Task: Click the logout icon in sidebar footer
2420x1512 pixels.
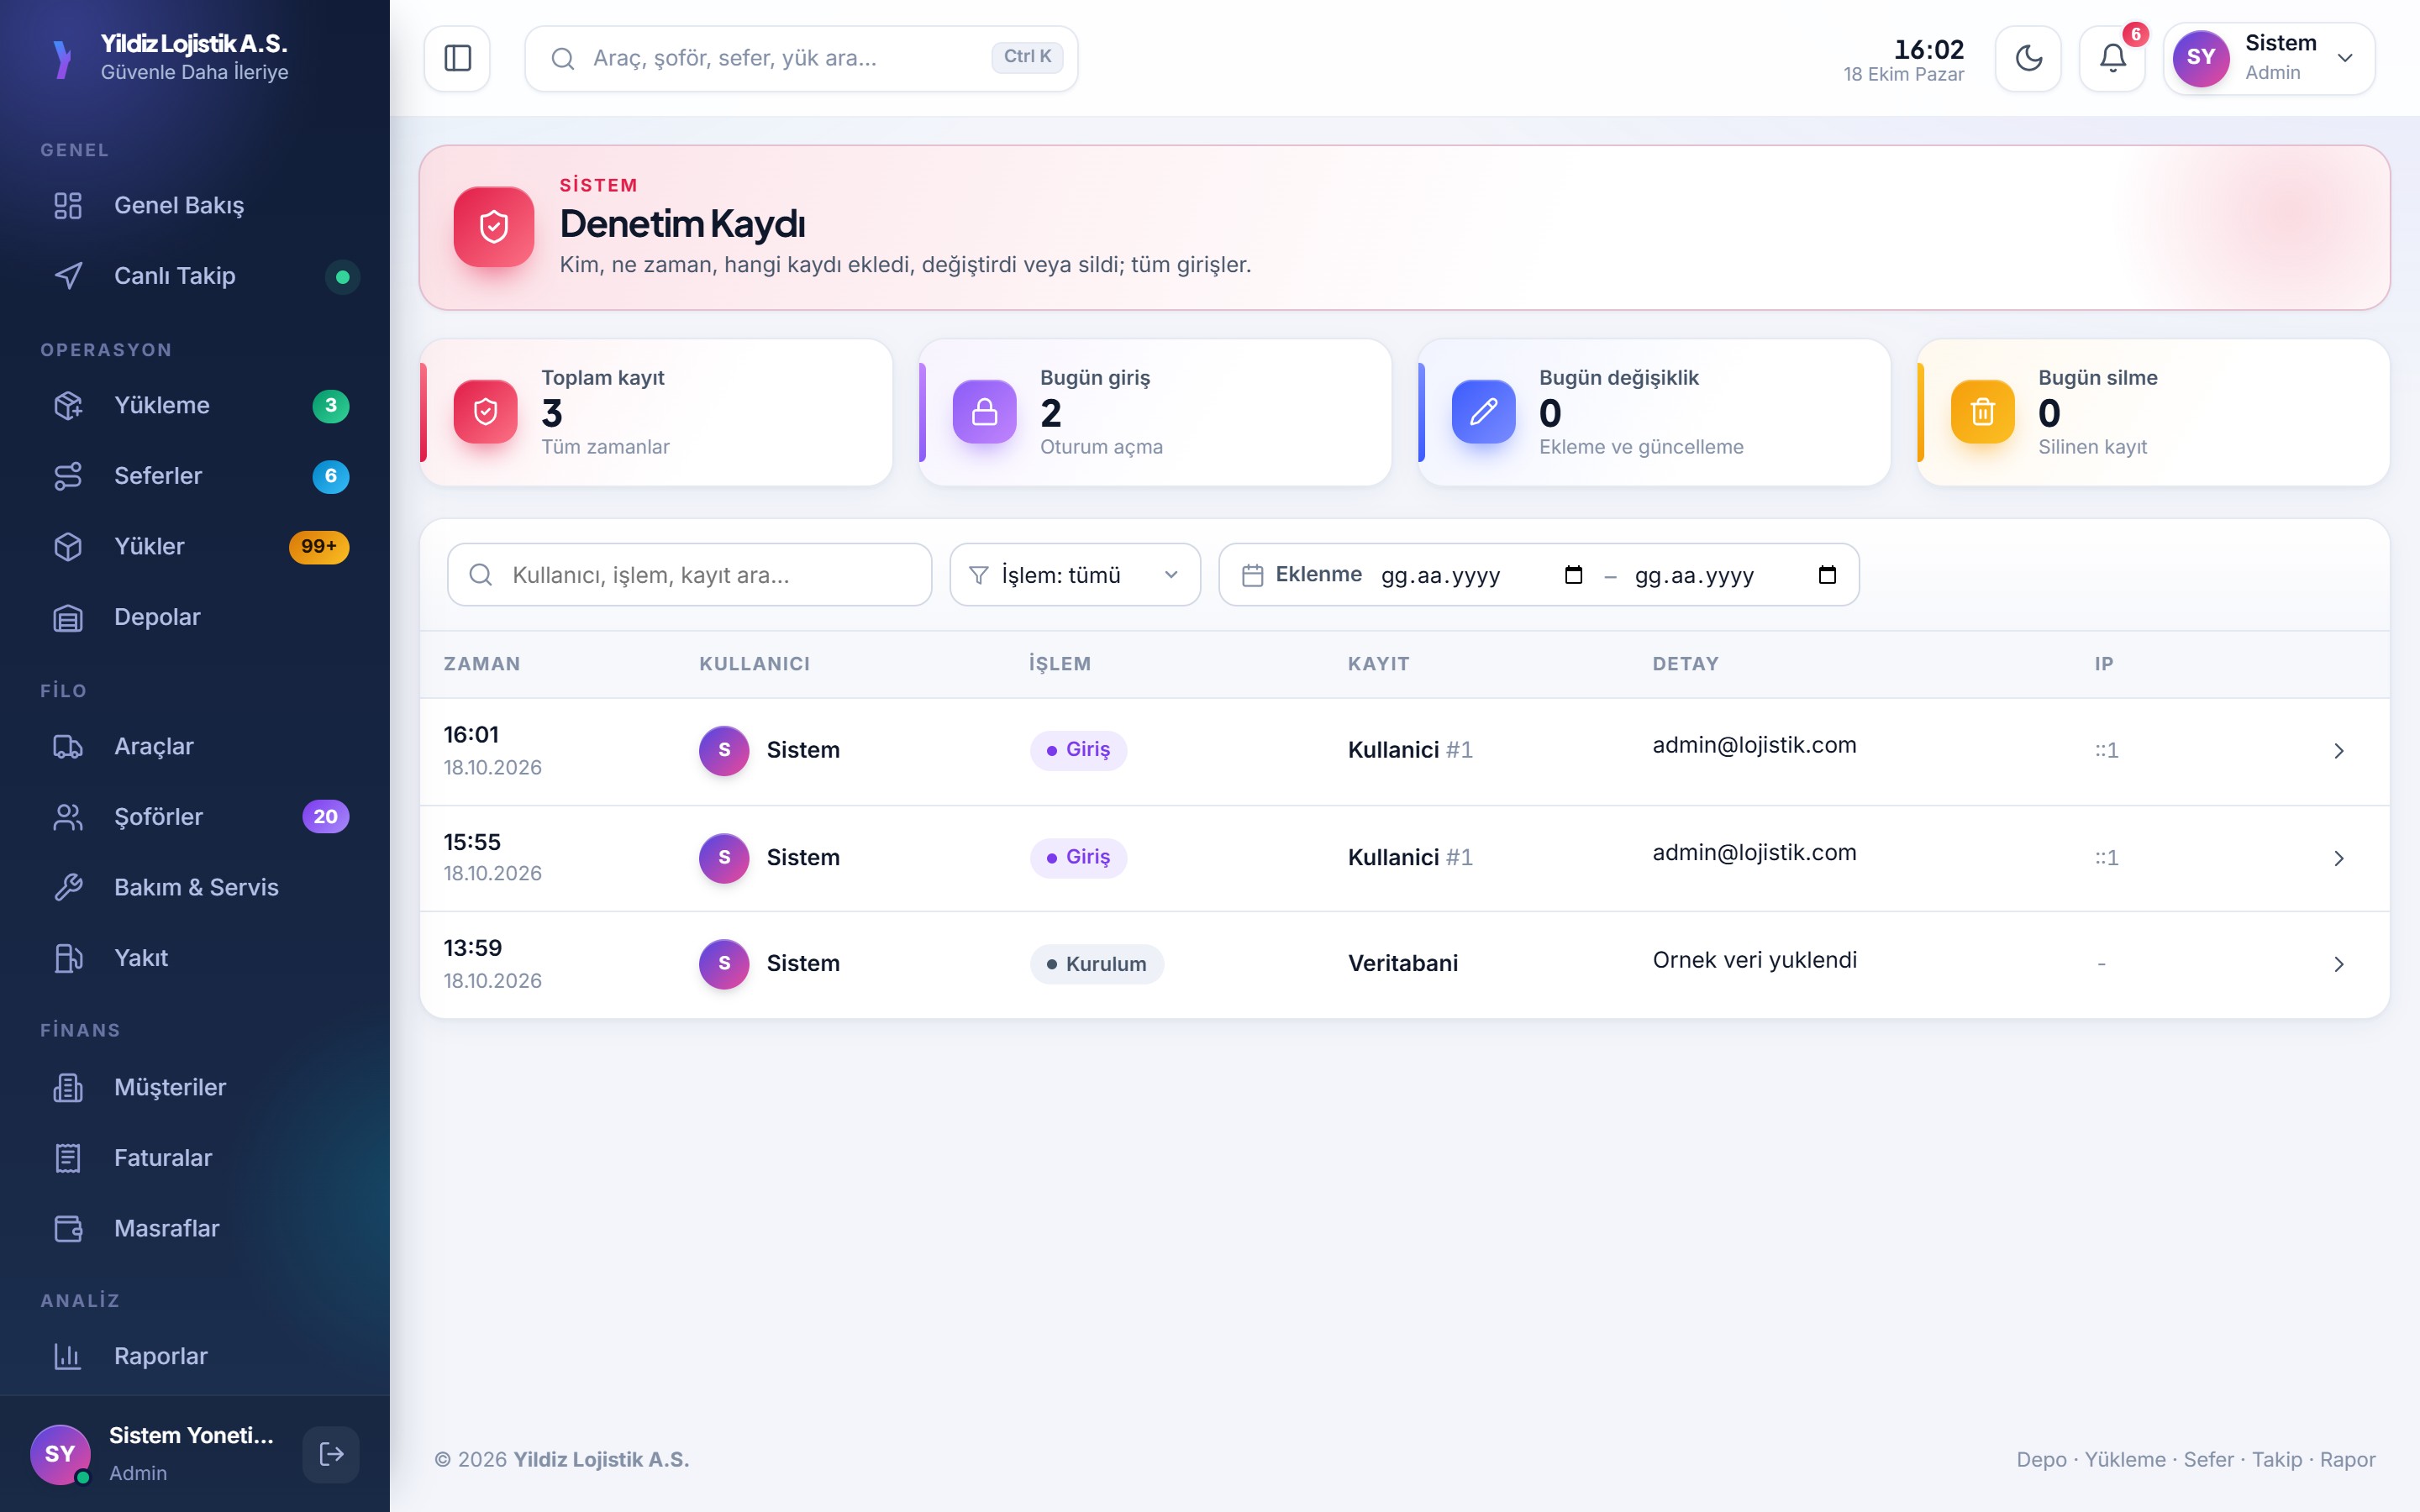Action: click(331, 1454)
